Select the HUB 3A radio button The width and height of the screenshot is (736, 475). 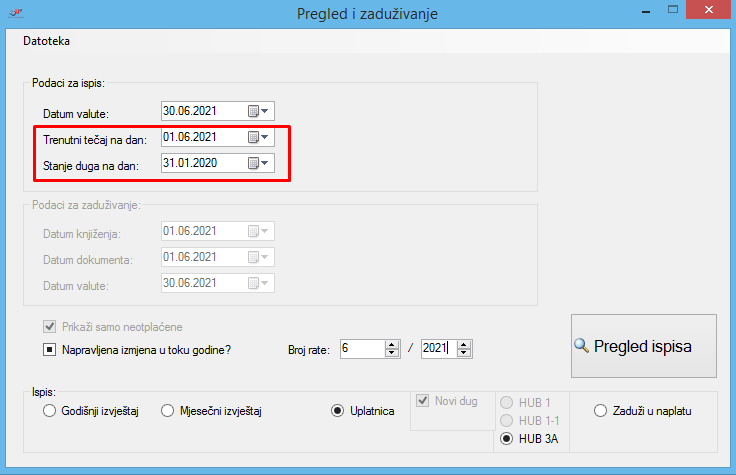pos(507,439)
